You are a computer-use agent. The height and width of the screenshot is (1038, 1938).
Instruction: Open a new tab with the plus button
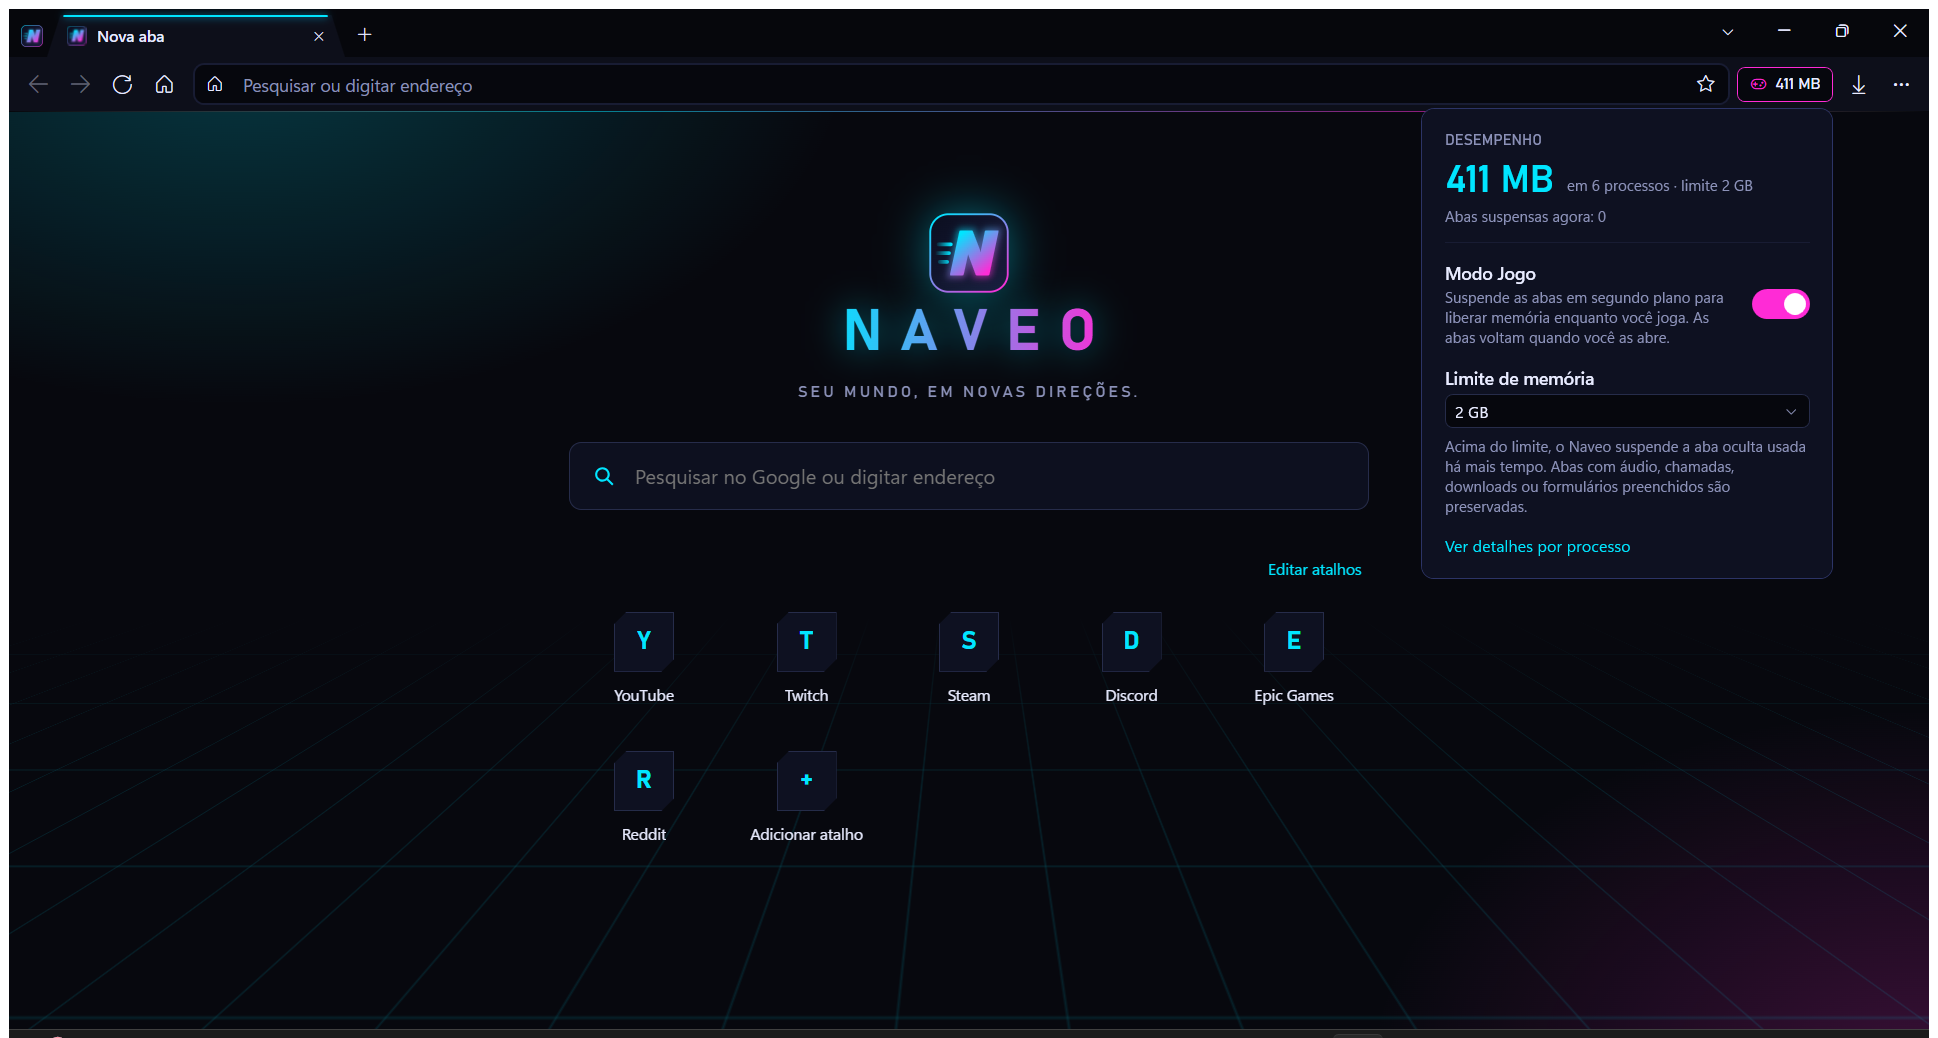pyautogui.click(x=365, y=35)
